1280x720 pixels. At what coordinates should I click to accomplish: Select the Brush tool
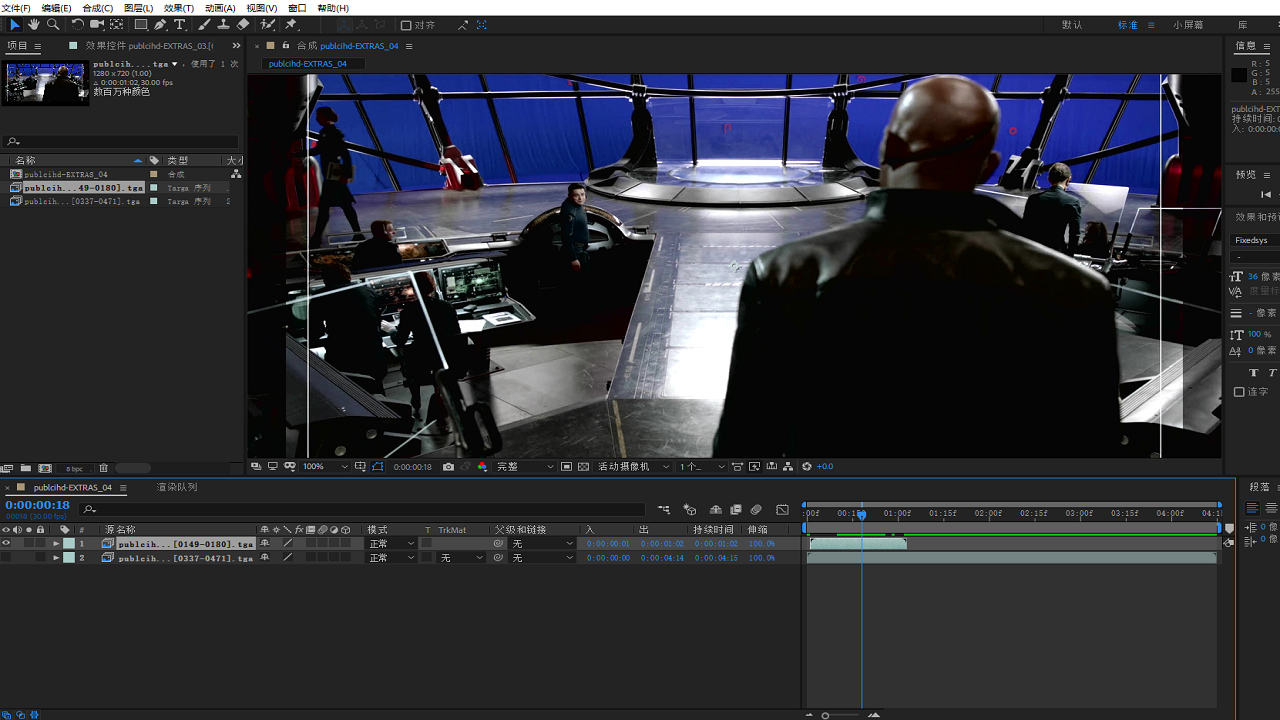pyautogui.click(x=204, y=24)
